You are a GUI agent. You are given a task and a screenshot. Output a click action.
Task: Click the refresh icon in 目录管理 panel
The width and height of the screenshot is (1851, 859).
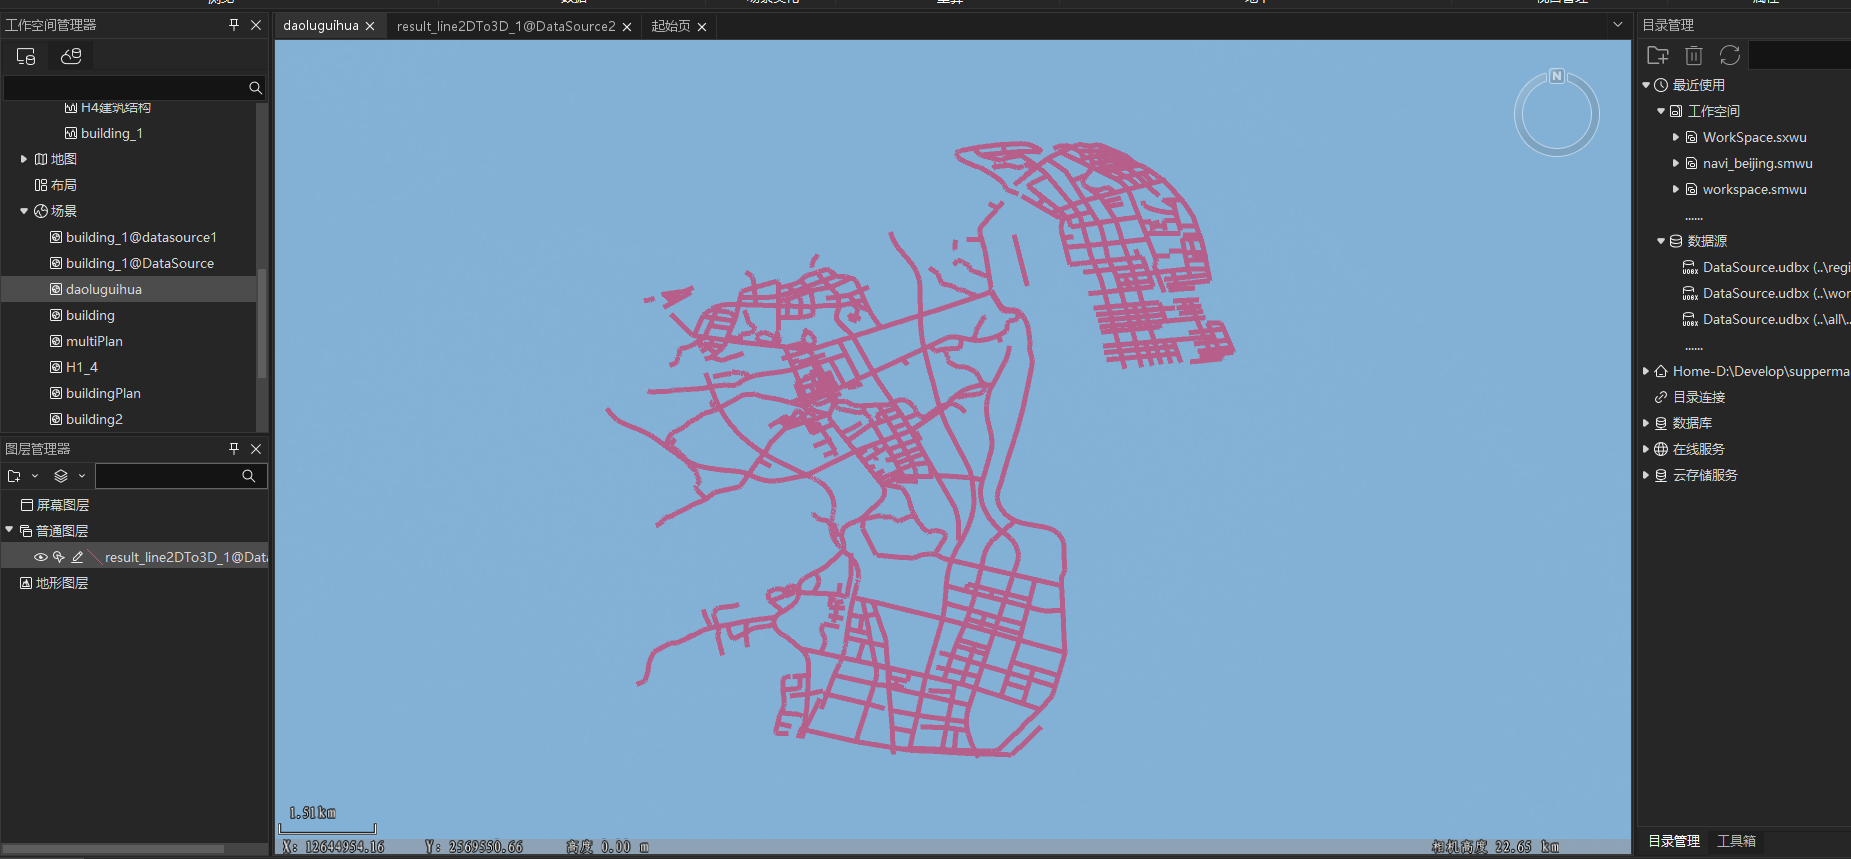pos(1730,56)
